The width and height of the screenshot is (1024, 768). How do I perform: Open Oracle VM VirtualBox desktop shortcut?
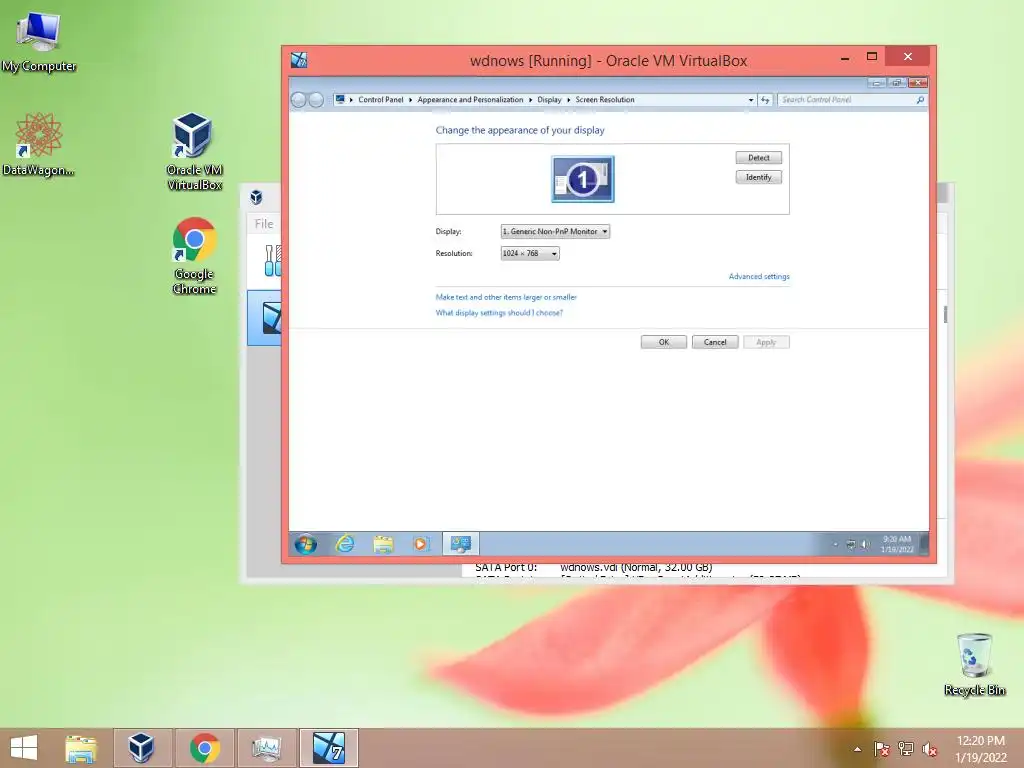[194, 152]
